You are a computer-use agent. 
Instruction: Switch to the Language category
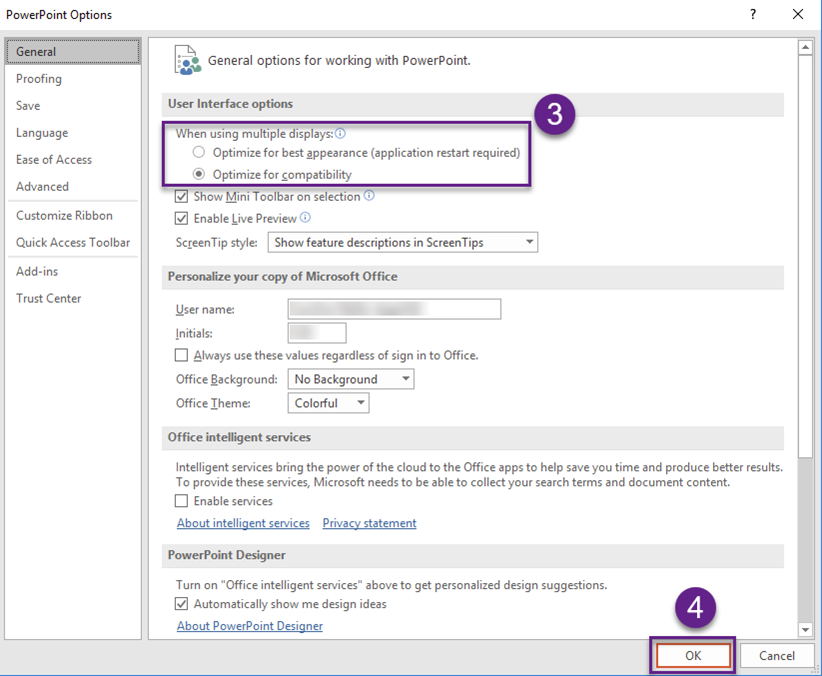pos(73,133)
